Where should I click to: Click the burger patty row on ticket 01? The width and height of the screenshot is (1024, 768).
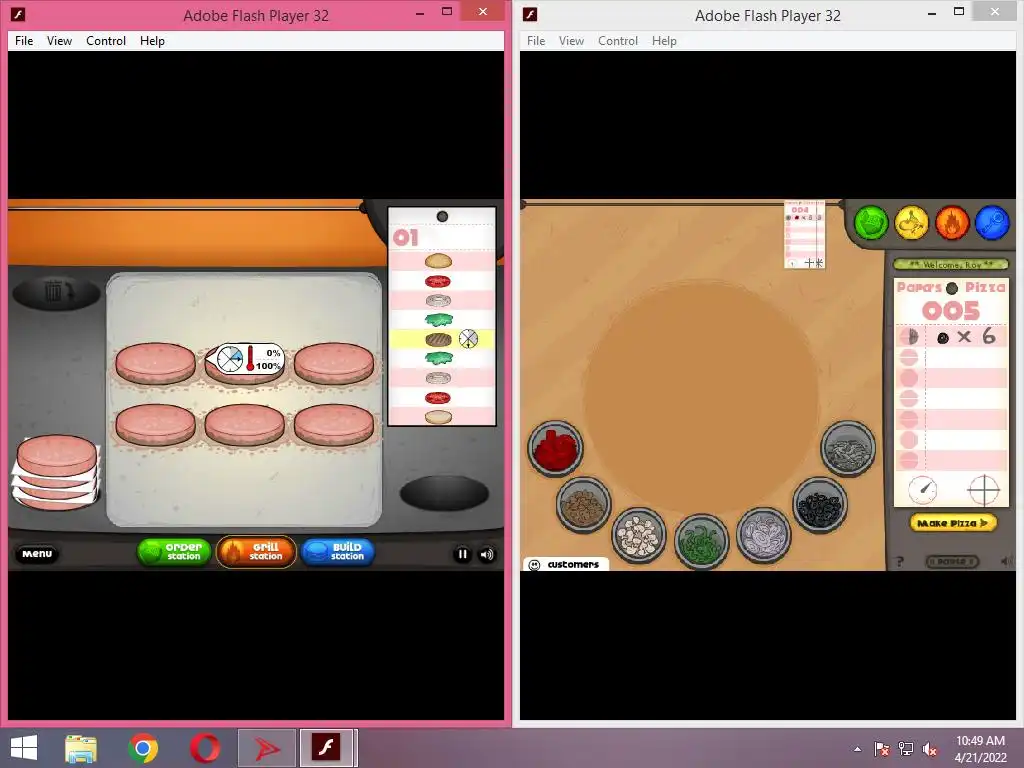tap(442, 339)
